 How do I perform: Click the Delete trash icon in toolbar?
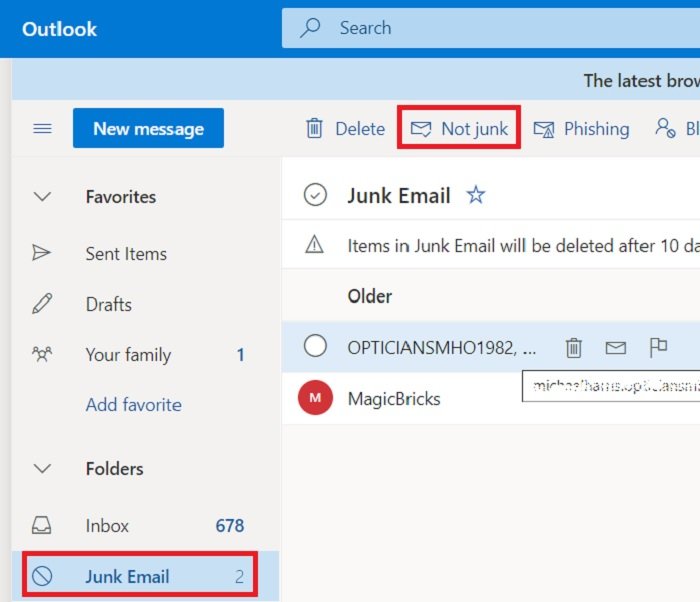[x=314, y=128]
